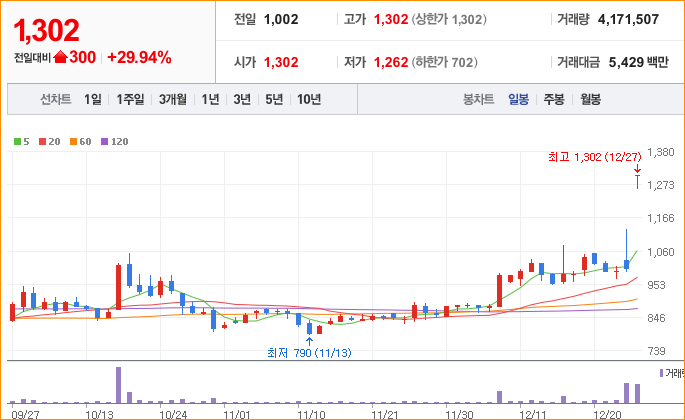This screenshot has width=685, height=420.
Task: Click the 전일 1,002 value
Action: coord(281,19)
